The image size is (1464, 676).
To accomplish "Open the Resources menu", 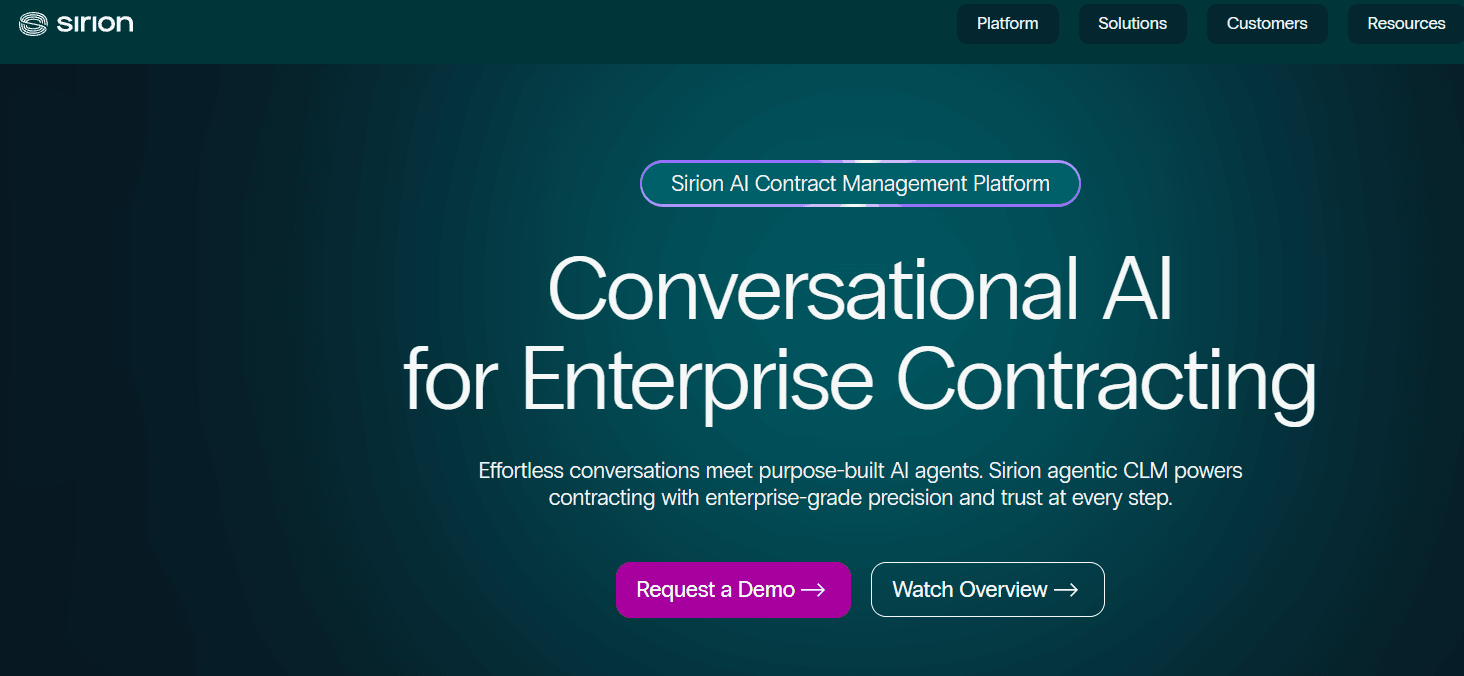I will coord(1406,24).
